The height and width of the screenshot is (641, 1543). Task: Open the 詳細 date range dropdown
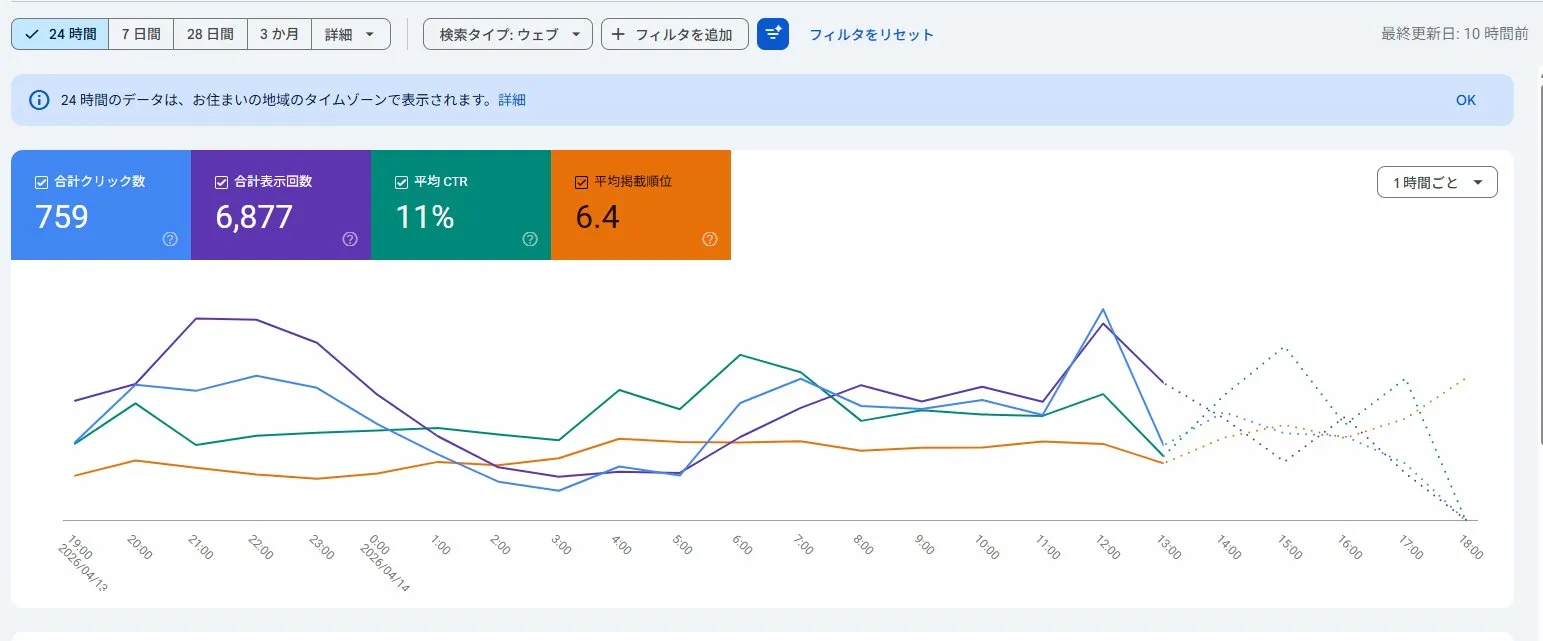(x=350, y=34)
